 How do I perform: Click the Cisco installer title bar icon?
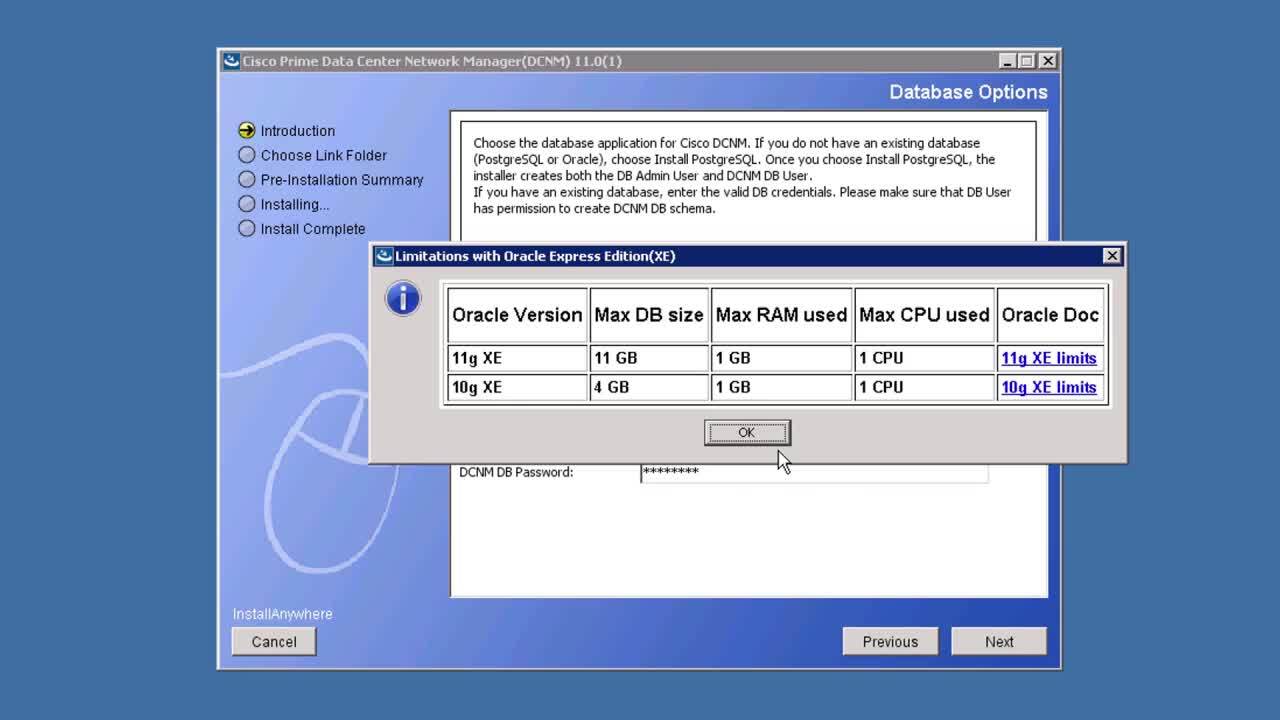231,61
